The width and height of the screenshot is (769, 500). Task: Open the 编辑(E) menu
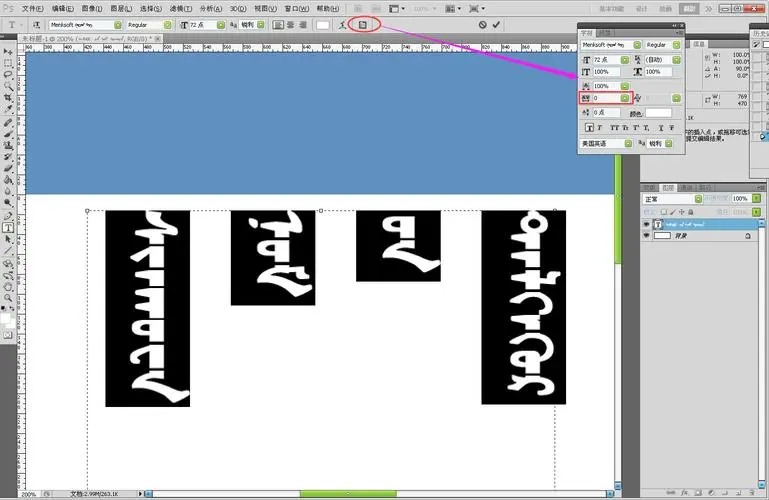point(63,8)
